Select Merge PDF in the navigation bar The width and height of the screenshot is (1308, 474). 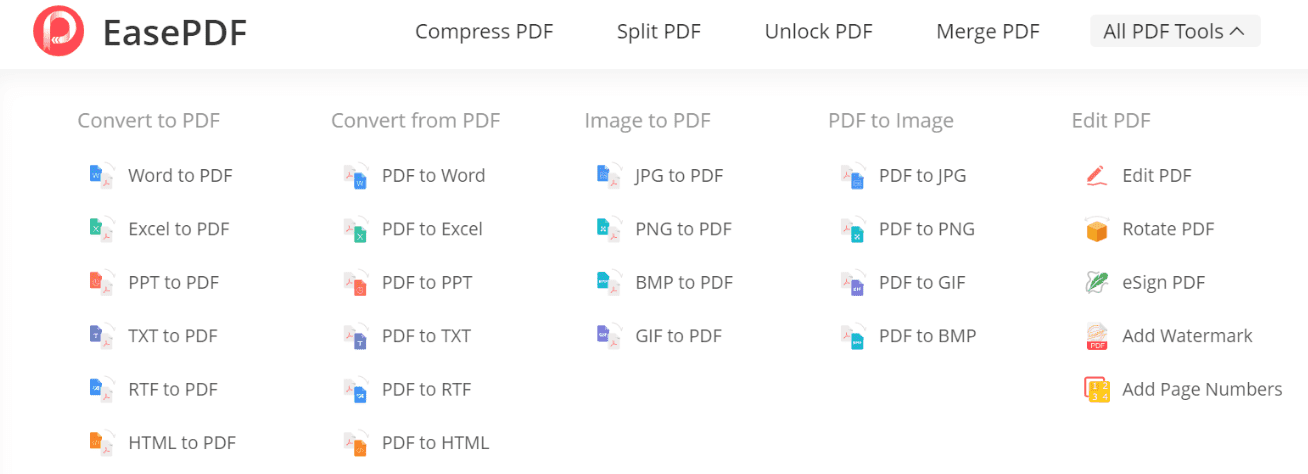[988, 32]
